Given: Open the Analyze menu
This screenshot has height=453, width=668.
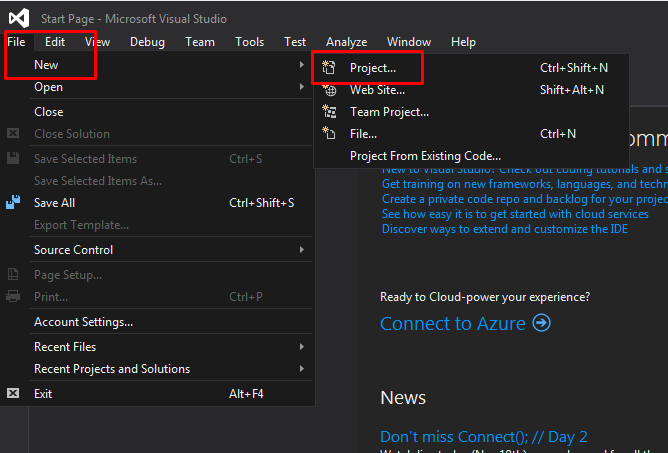Looking at the screenshot, I should pos(346,42).
